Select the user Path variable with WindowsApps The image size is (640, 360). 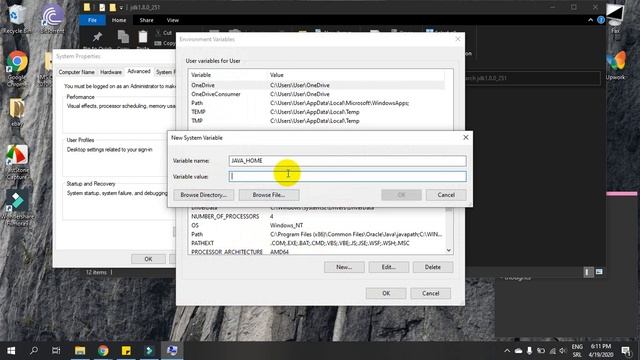(317, 103)
